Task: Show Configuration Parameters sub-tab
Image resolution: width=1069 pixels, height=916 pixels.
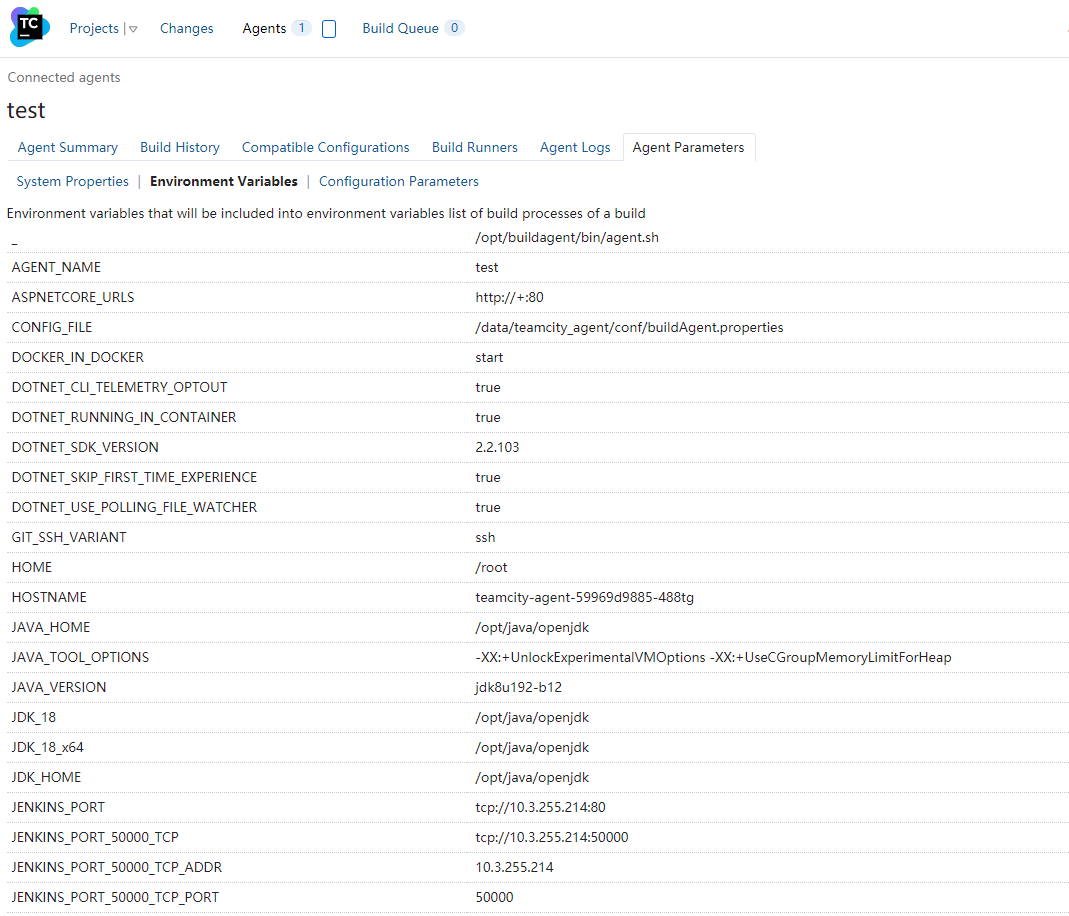Action: tap(399, 181)
